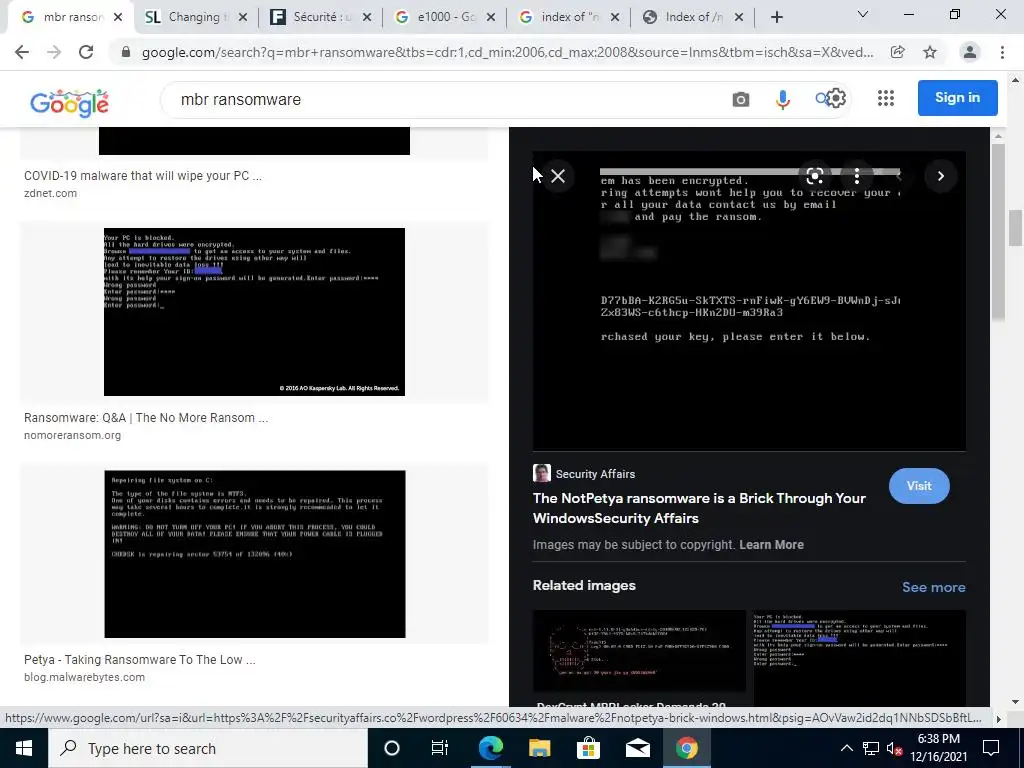Open Microsoft Store from taskbar

pyautogui.click(x=588, y=748)
